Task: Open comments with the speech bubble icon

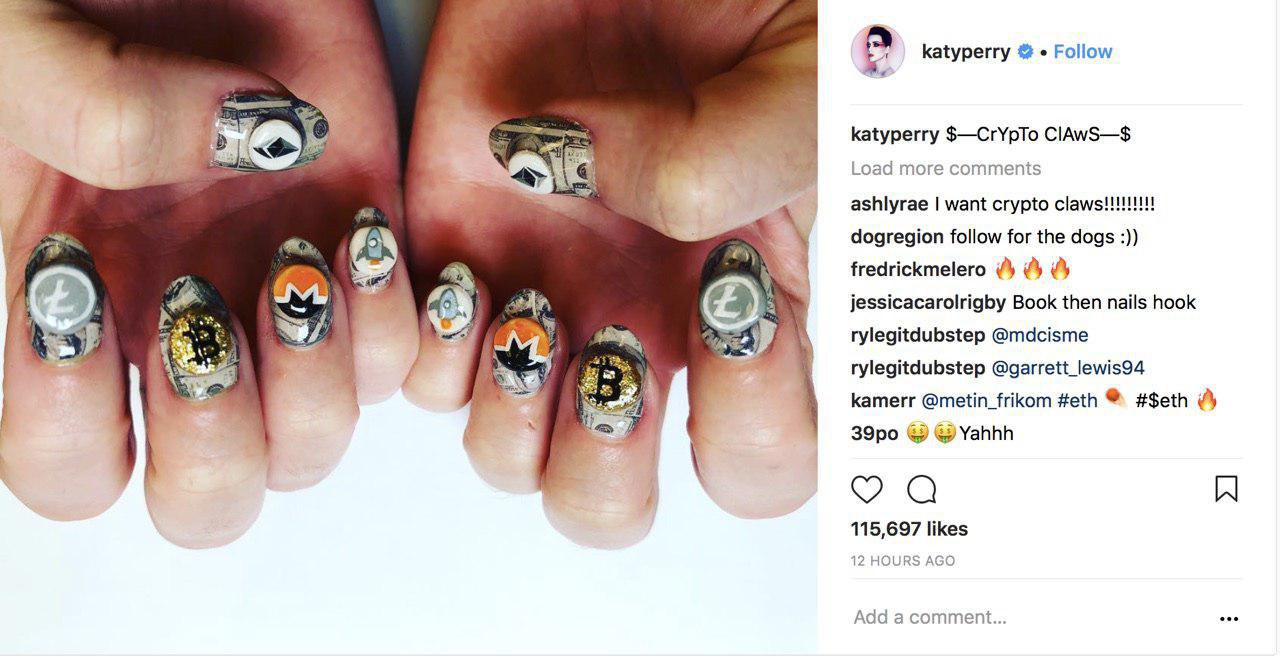Action: point(921,489)
